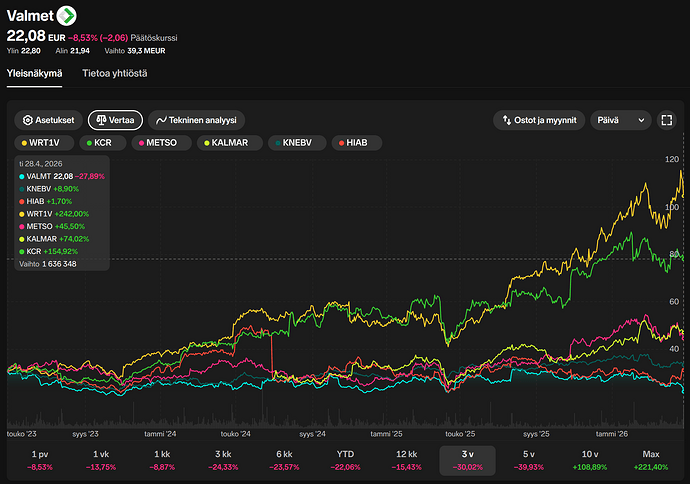This screenshot has height=484, width=690.
Task: Click Vaihto 1 636 348 legend value
Action: pos(48,264)
